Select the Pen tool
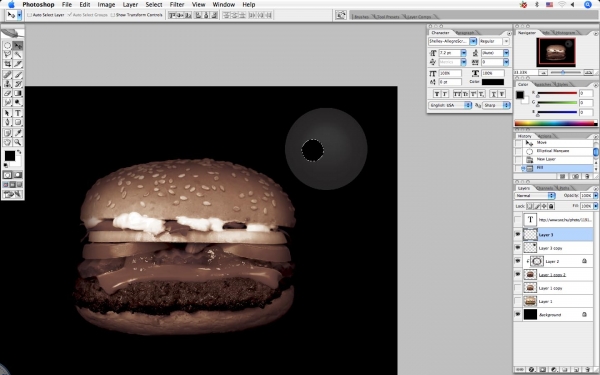This screenshot has height=375, width=600. [x=7, y=122]
